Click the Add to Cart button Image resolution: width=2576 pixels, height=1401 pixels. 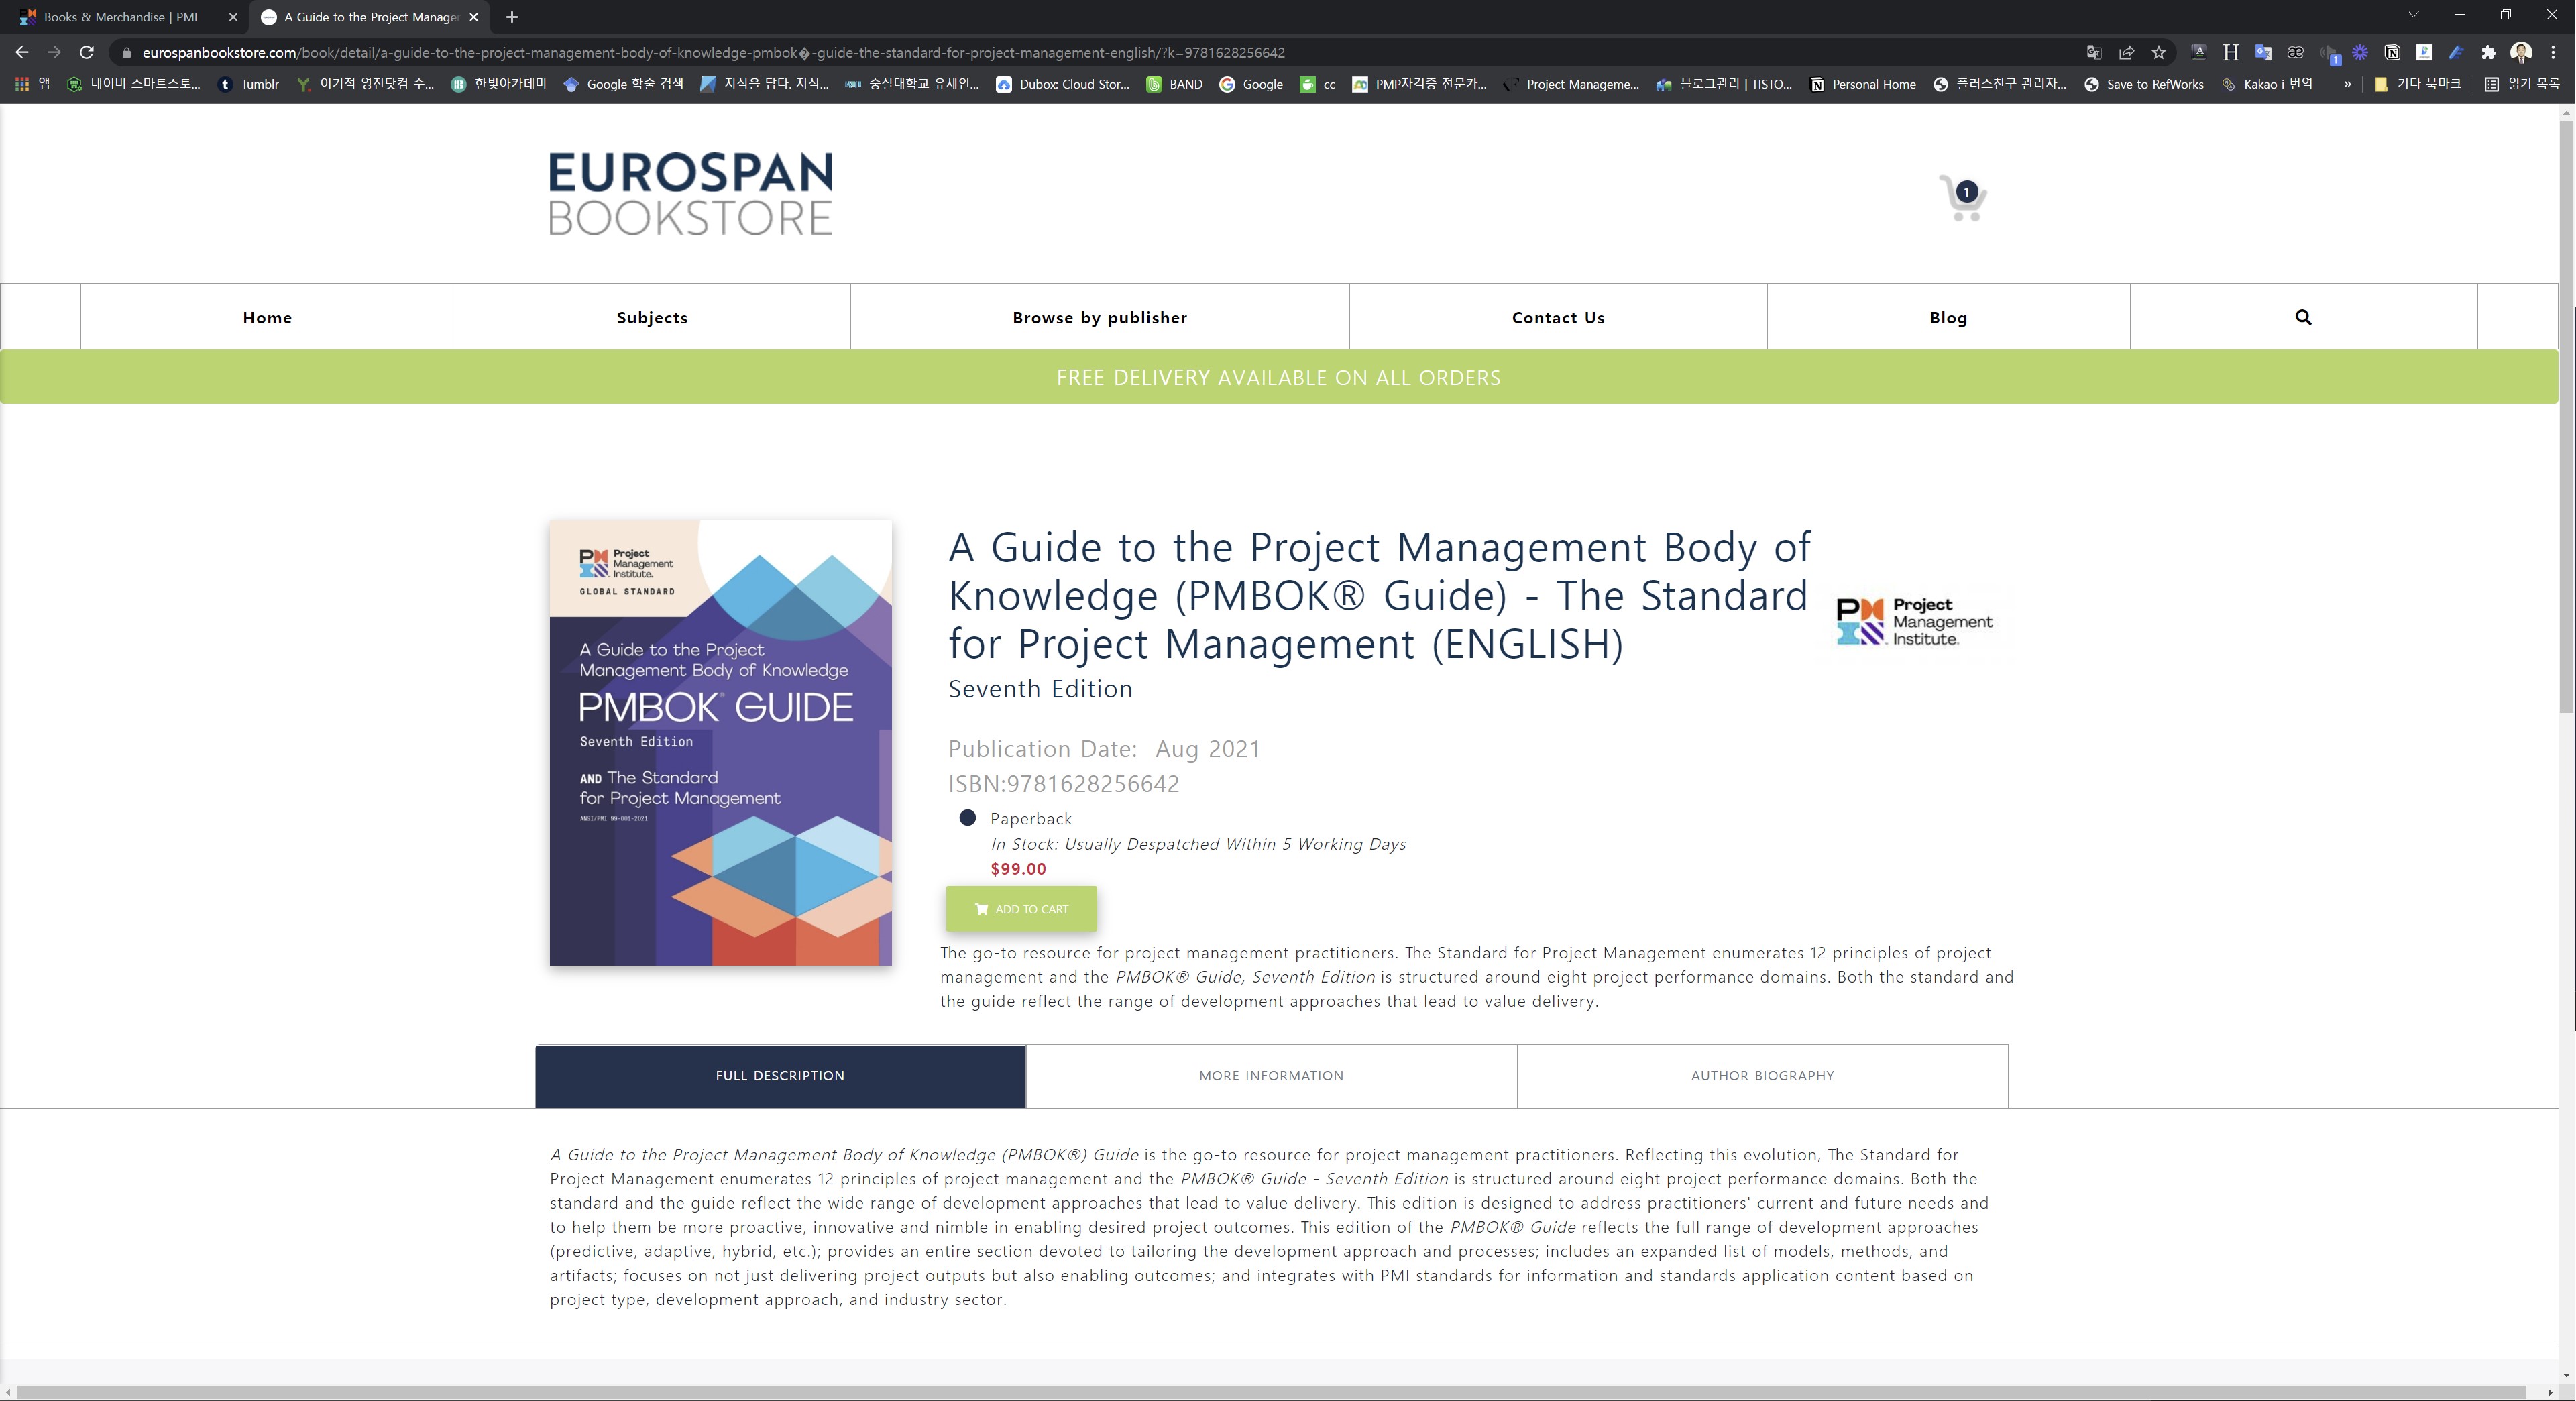pyautogui.click(x=1021, y=909)
